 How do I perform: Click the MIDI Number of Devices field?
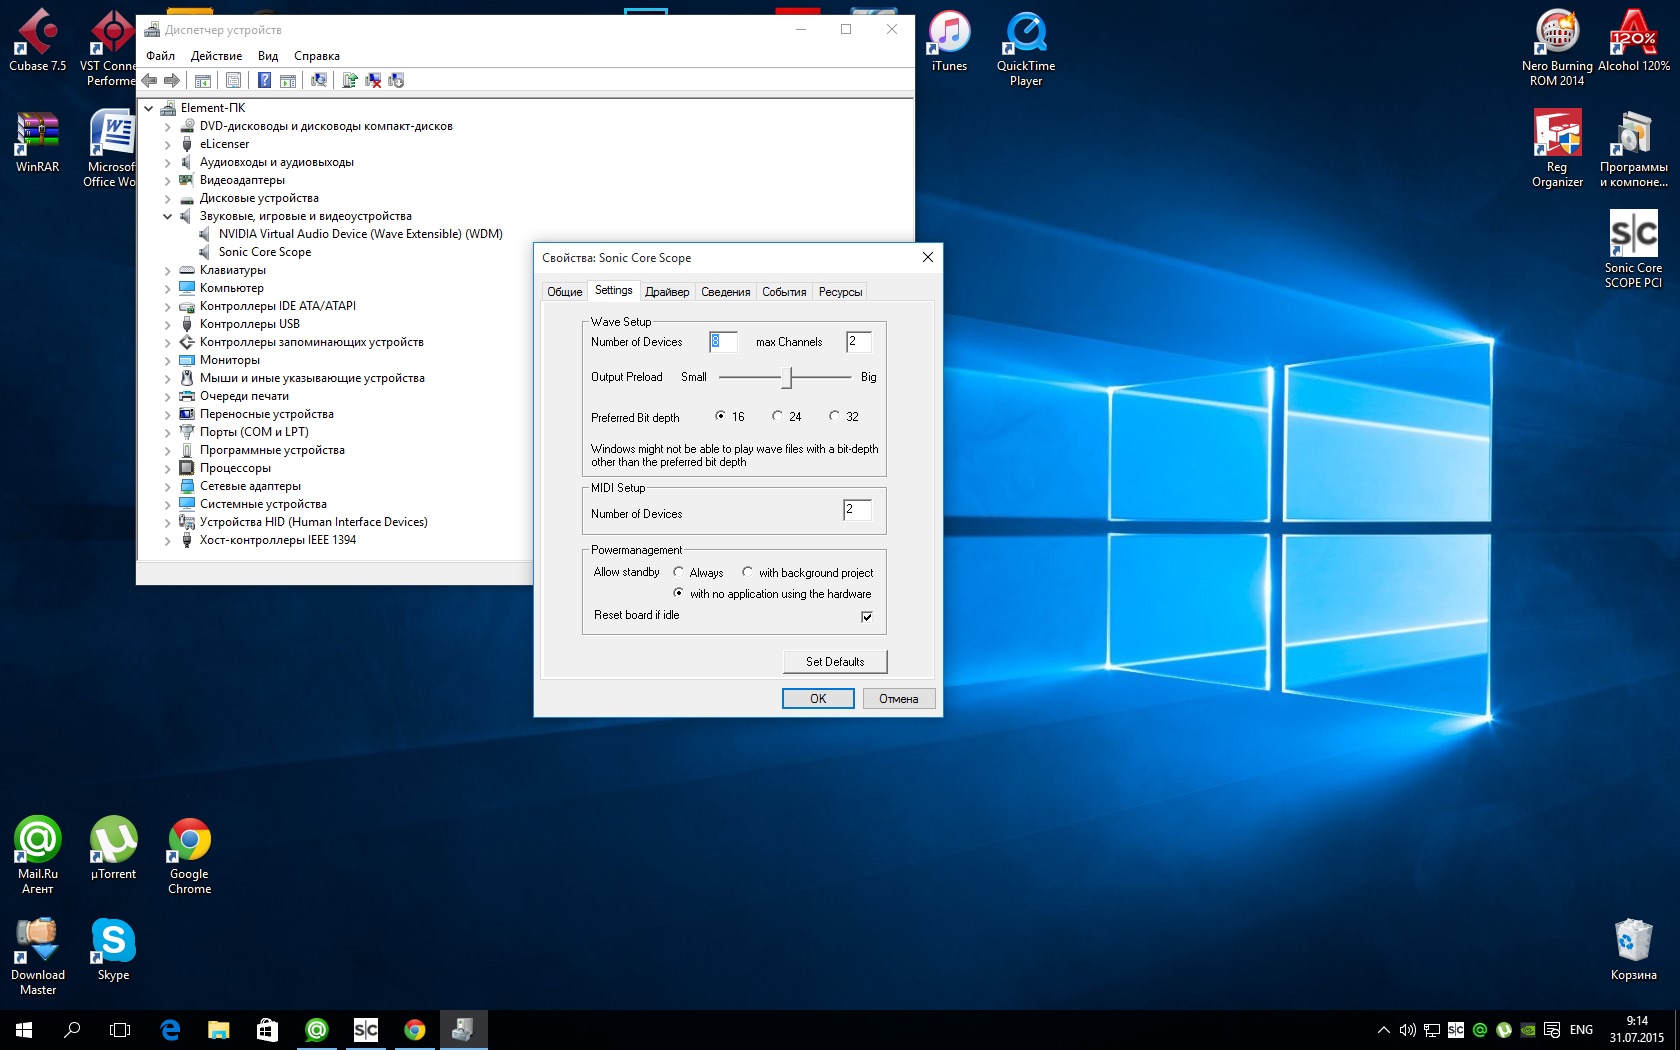point(857,510)
